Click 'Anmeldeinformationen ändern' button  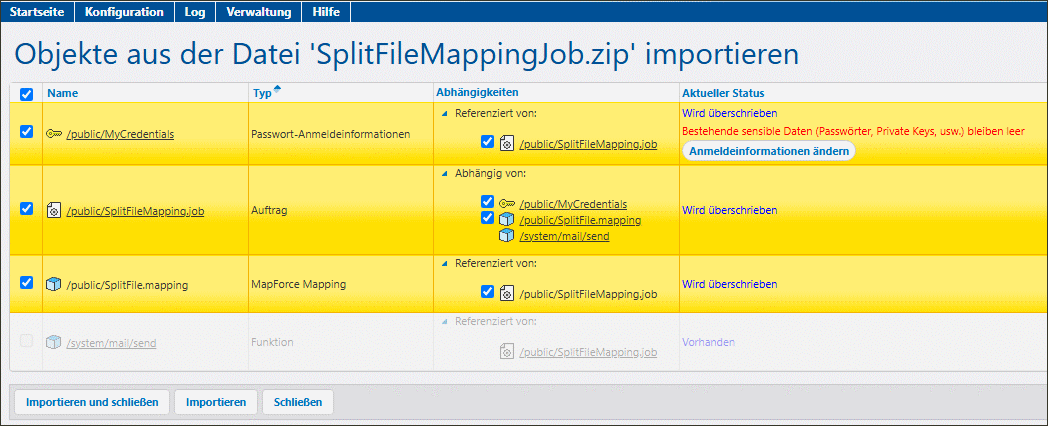[x=768, y=151]
